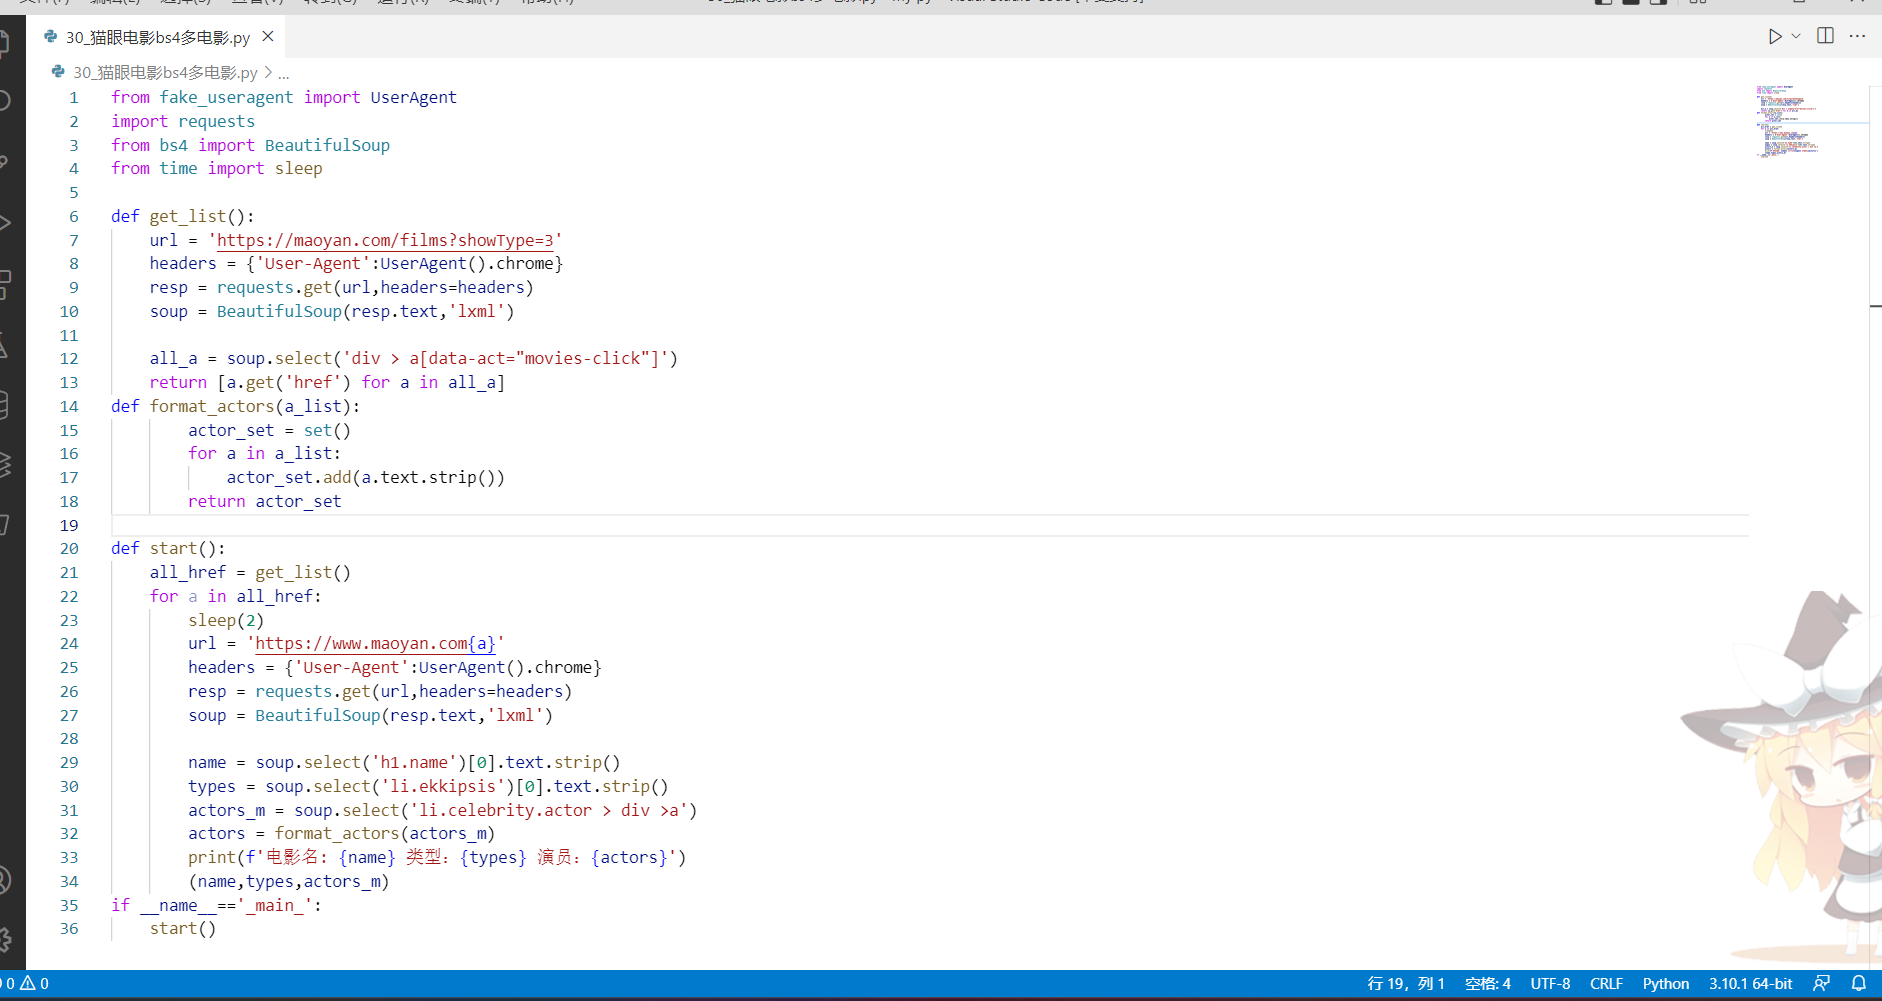This screenshot has height=1001, width=1882.
Task: Open Run and Debug in activity bar
Action: (x=5, y=222)
